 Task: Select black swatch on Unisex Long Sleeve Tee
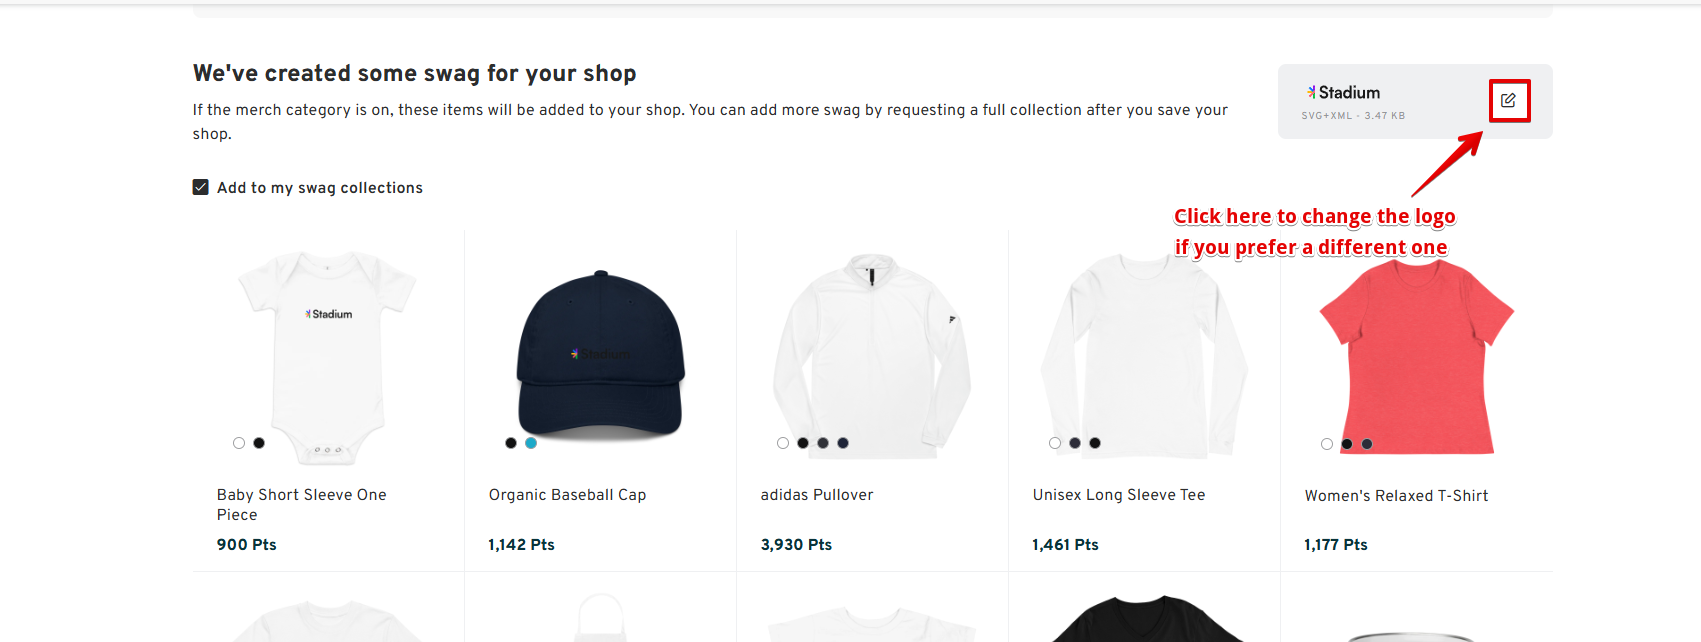click(1095, 443)
